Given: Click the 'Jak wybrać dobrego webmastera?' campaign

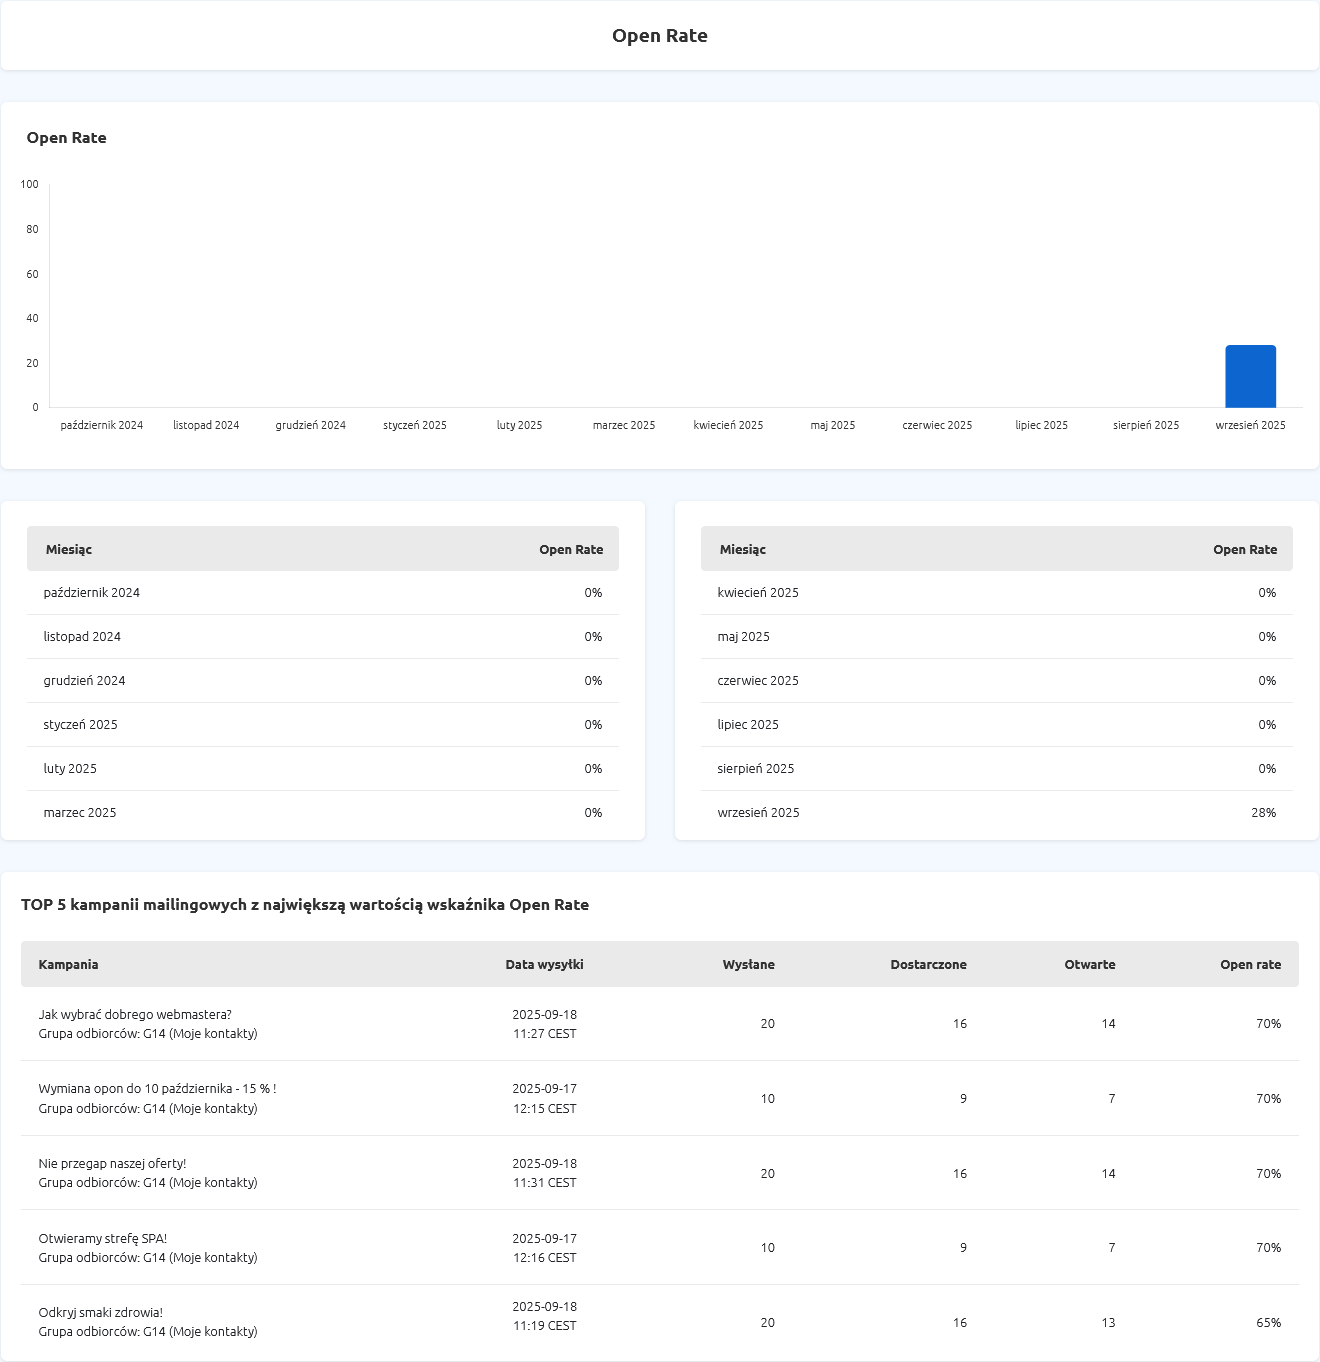Looking at the screenshot, I should pos(135,1014).
